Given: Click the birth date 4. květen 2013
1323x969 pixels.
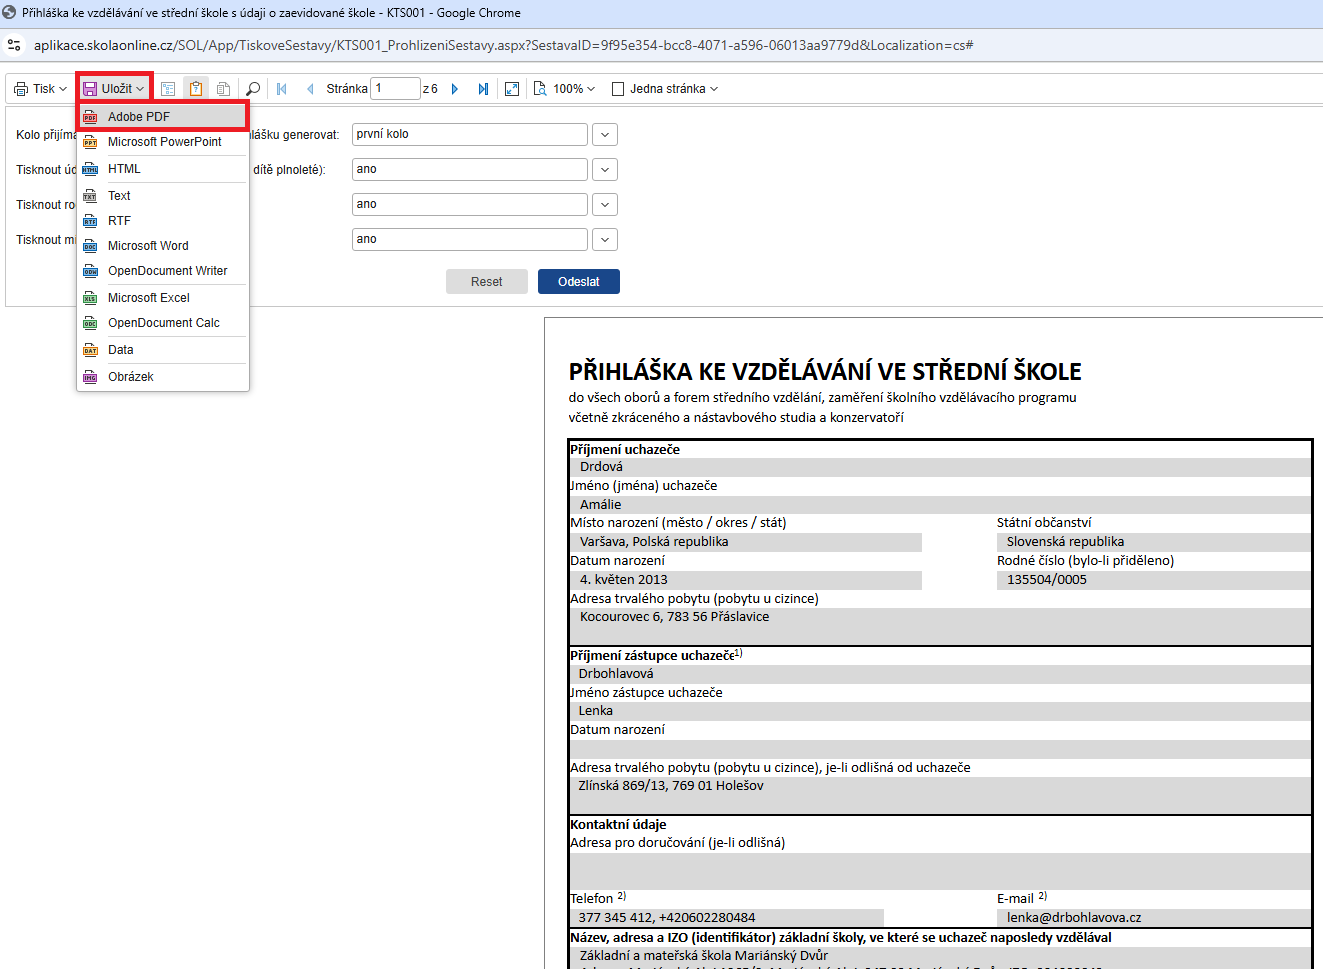Looking at the screenshot, I should 623,580.
